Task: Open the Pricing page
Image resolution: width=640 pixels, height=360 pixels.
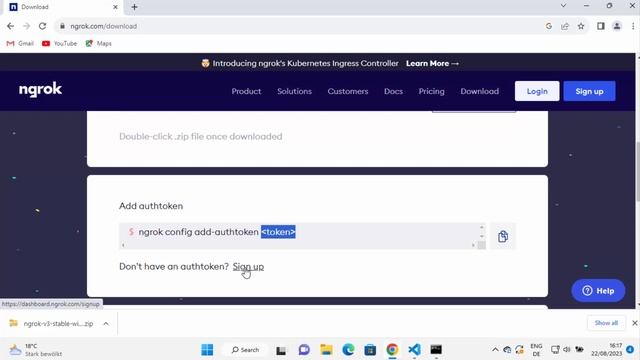Action: [x=431, y=91]
